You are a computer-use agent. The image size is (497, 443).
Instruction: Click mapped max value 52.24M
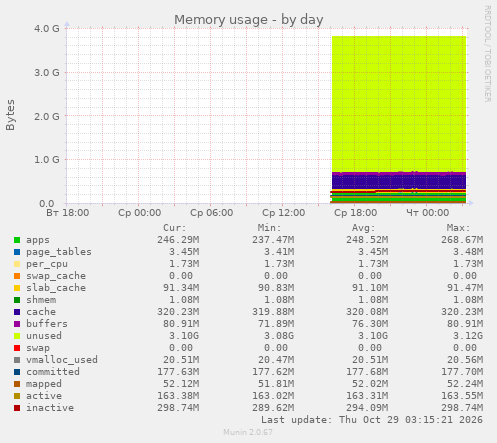(465, 384)
